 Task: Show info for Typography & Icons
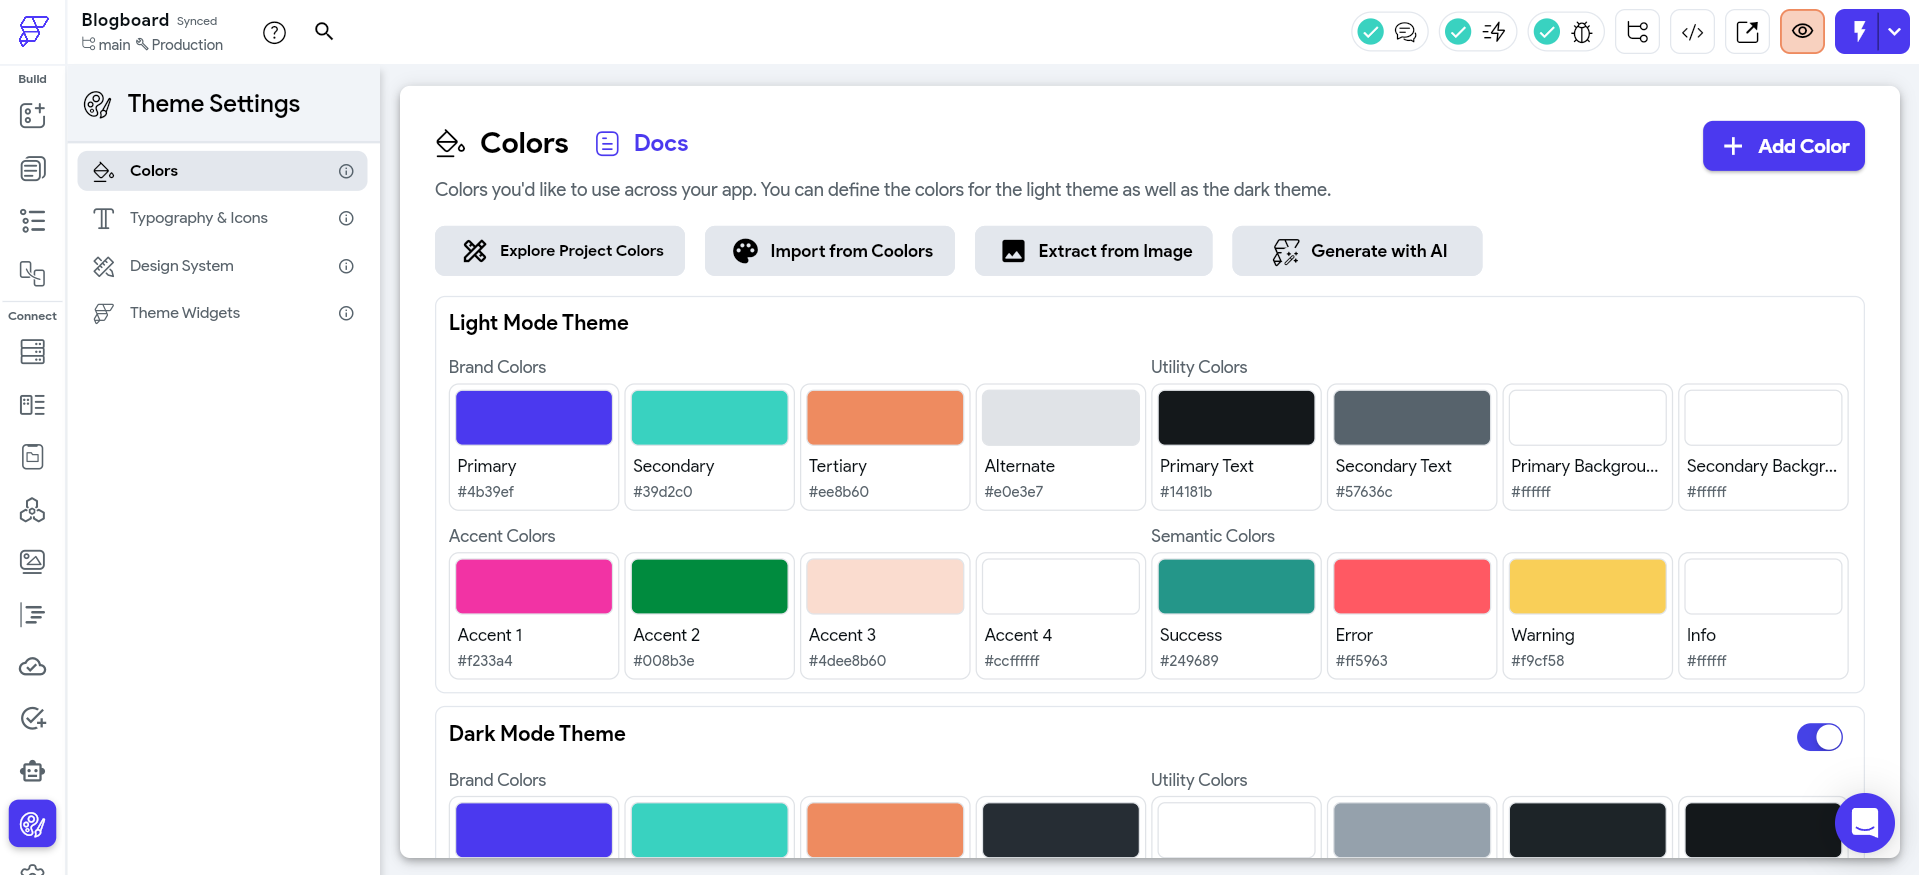click(x=346, y=218)
